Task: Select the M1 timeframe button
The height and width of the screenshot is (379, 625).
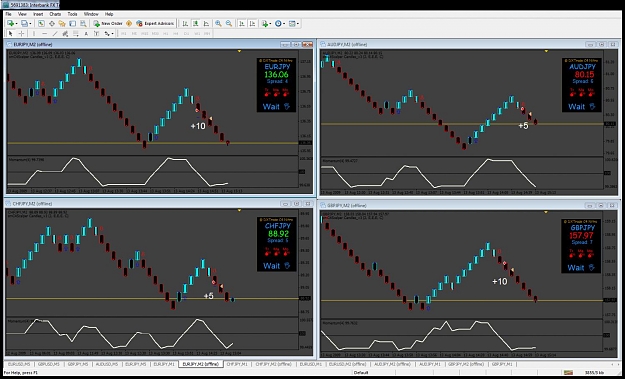Action: coord(124,34)
